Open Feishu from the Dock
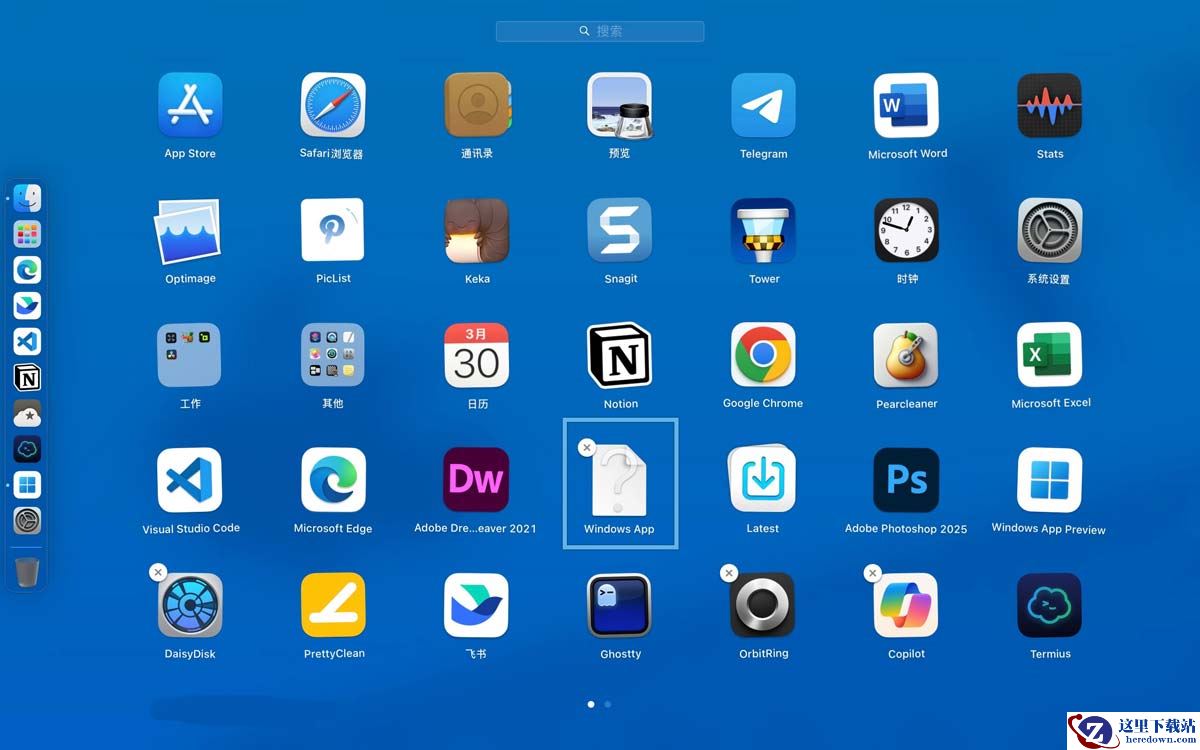 point(27,305)
